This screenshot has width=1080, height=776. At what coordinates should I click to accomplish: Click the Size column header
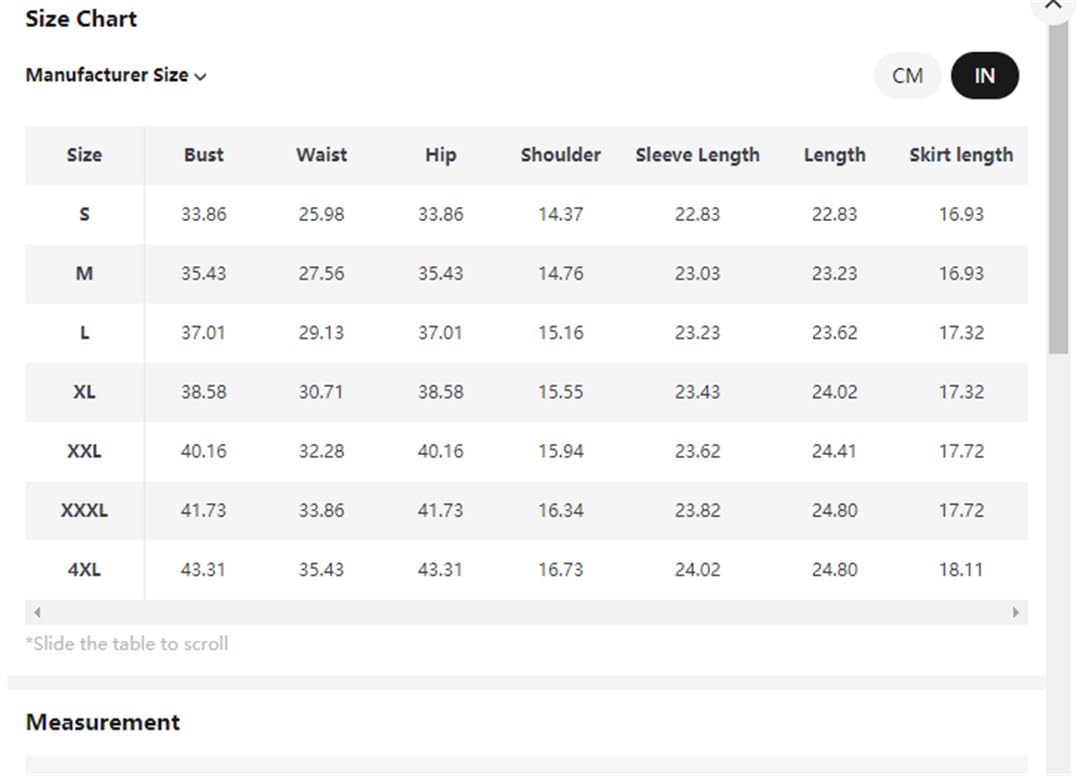click(x=84, y=155)
